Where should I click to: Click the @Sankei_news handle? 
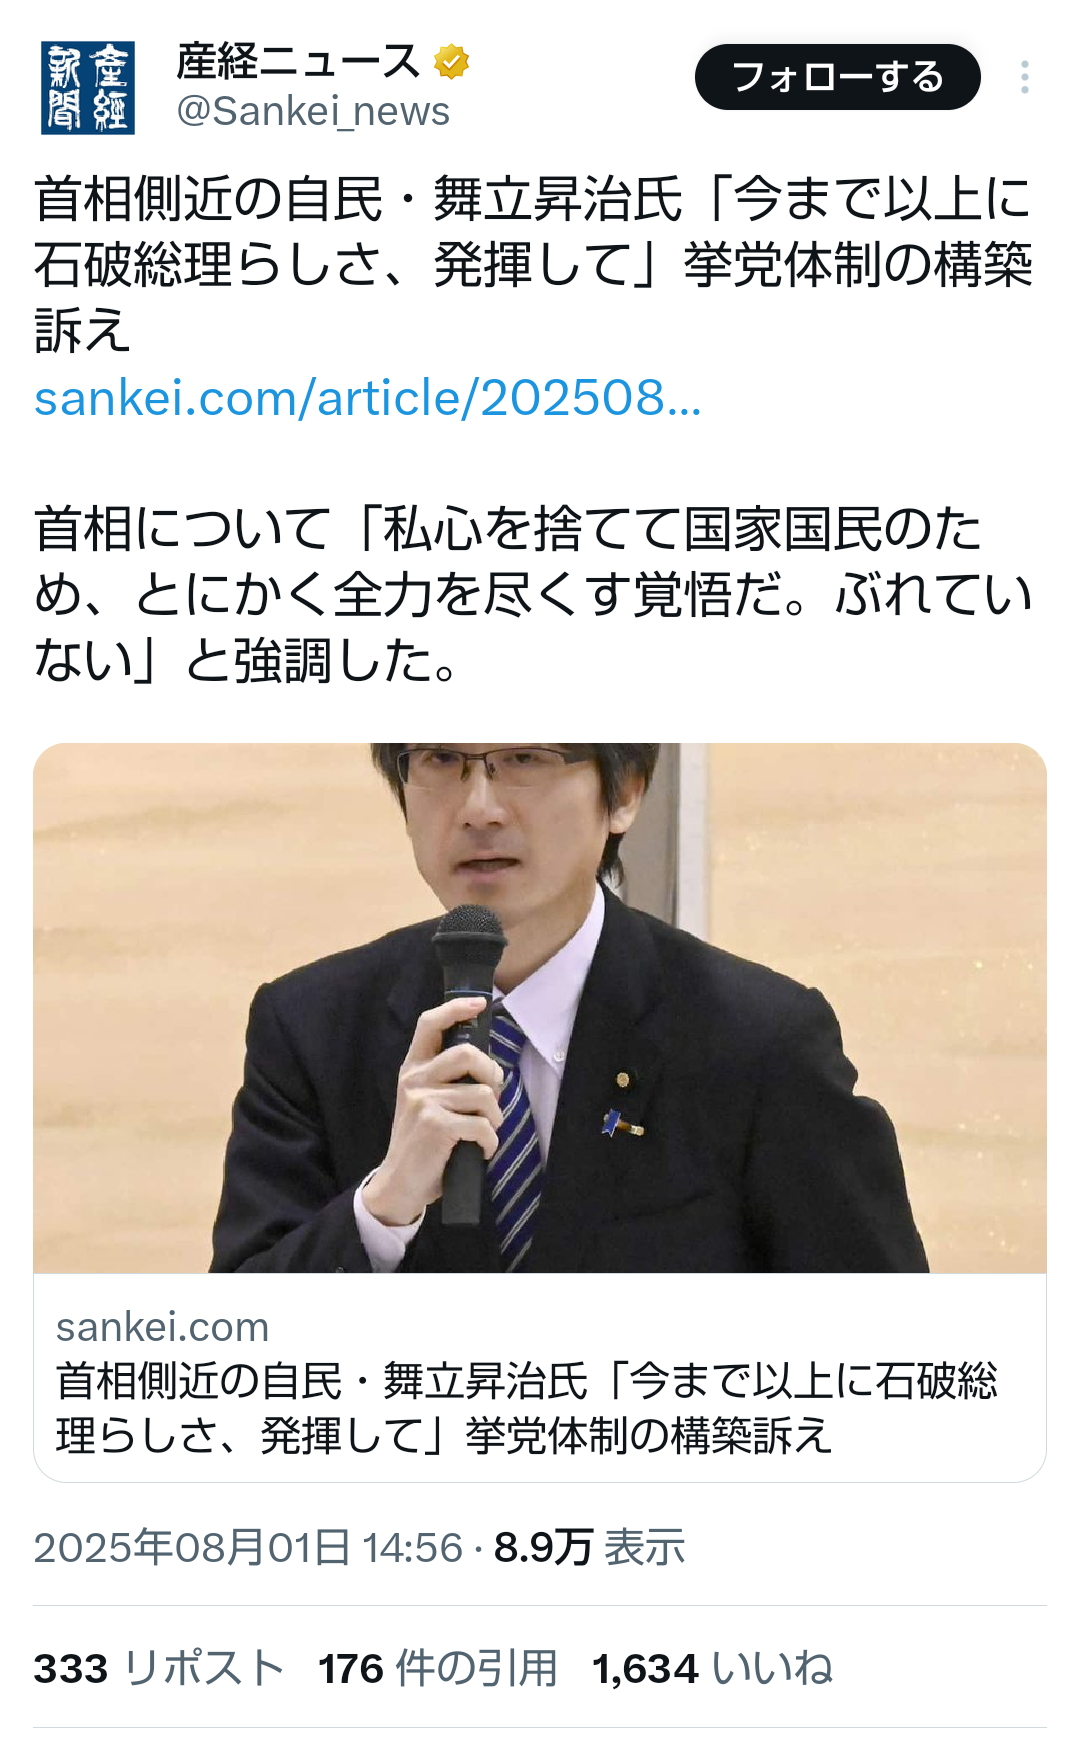tap(313, 112)
